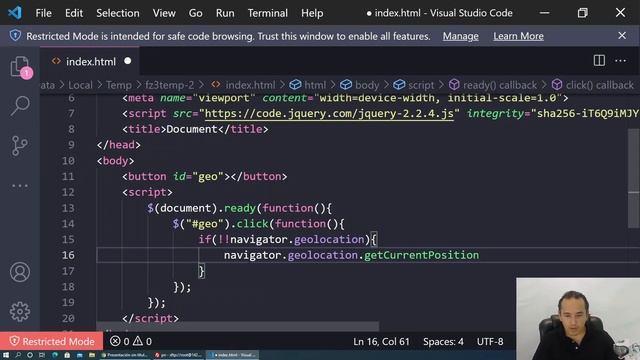The width and height of the screenshot is (640, 360).
Task: Expand the fz3temp-2 breadcrumb segment
Action: pos(170,85)
